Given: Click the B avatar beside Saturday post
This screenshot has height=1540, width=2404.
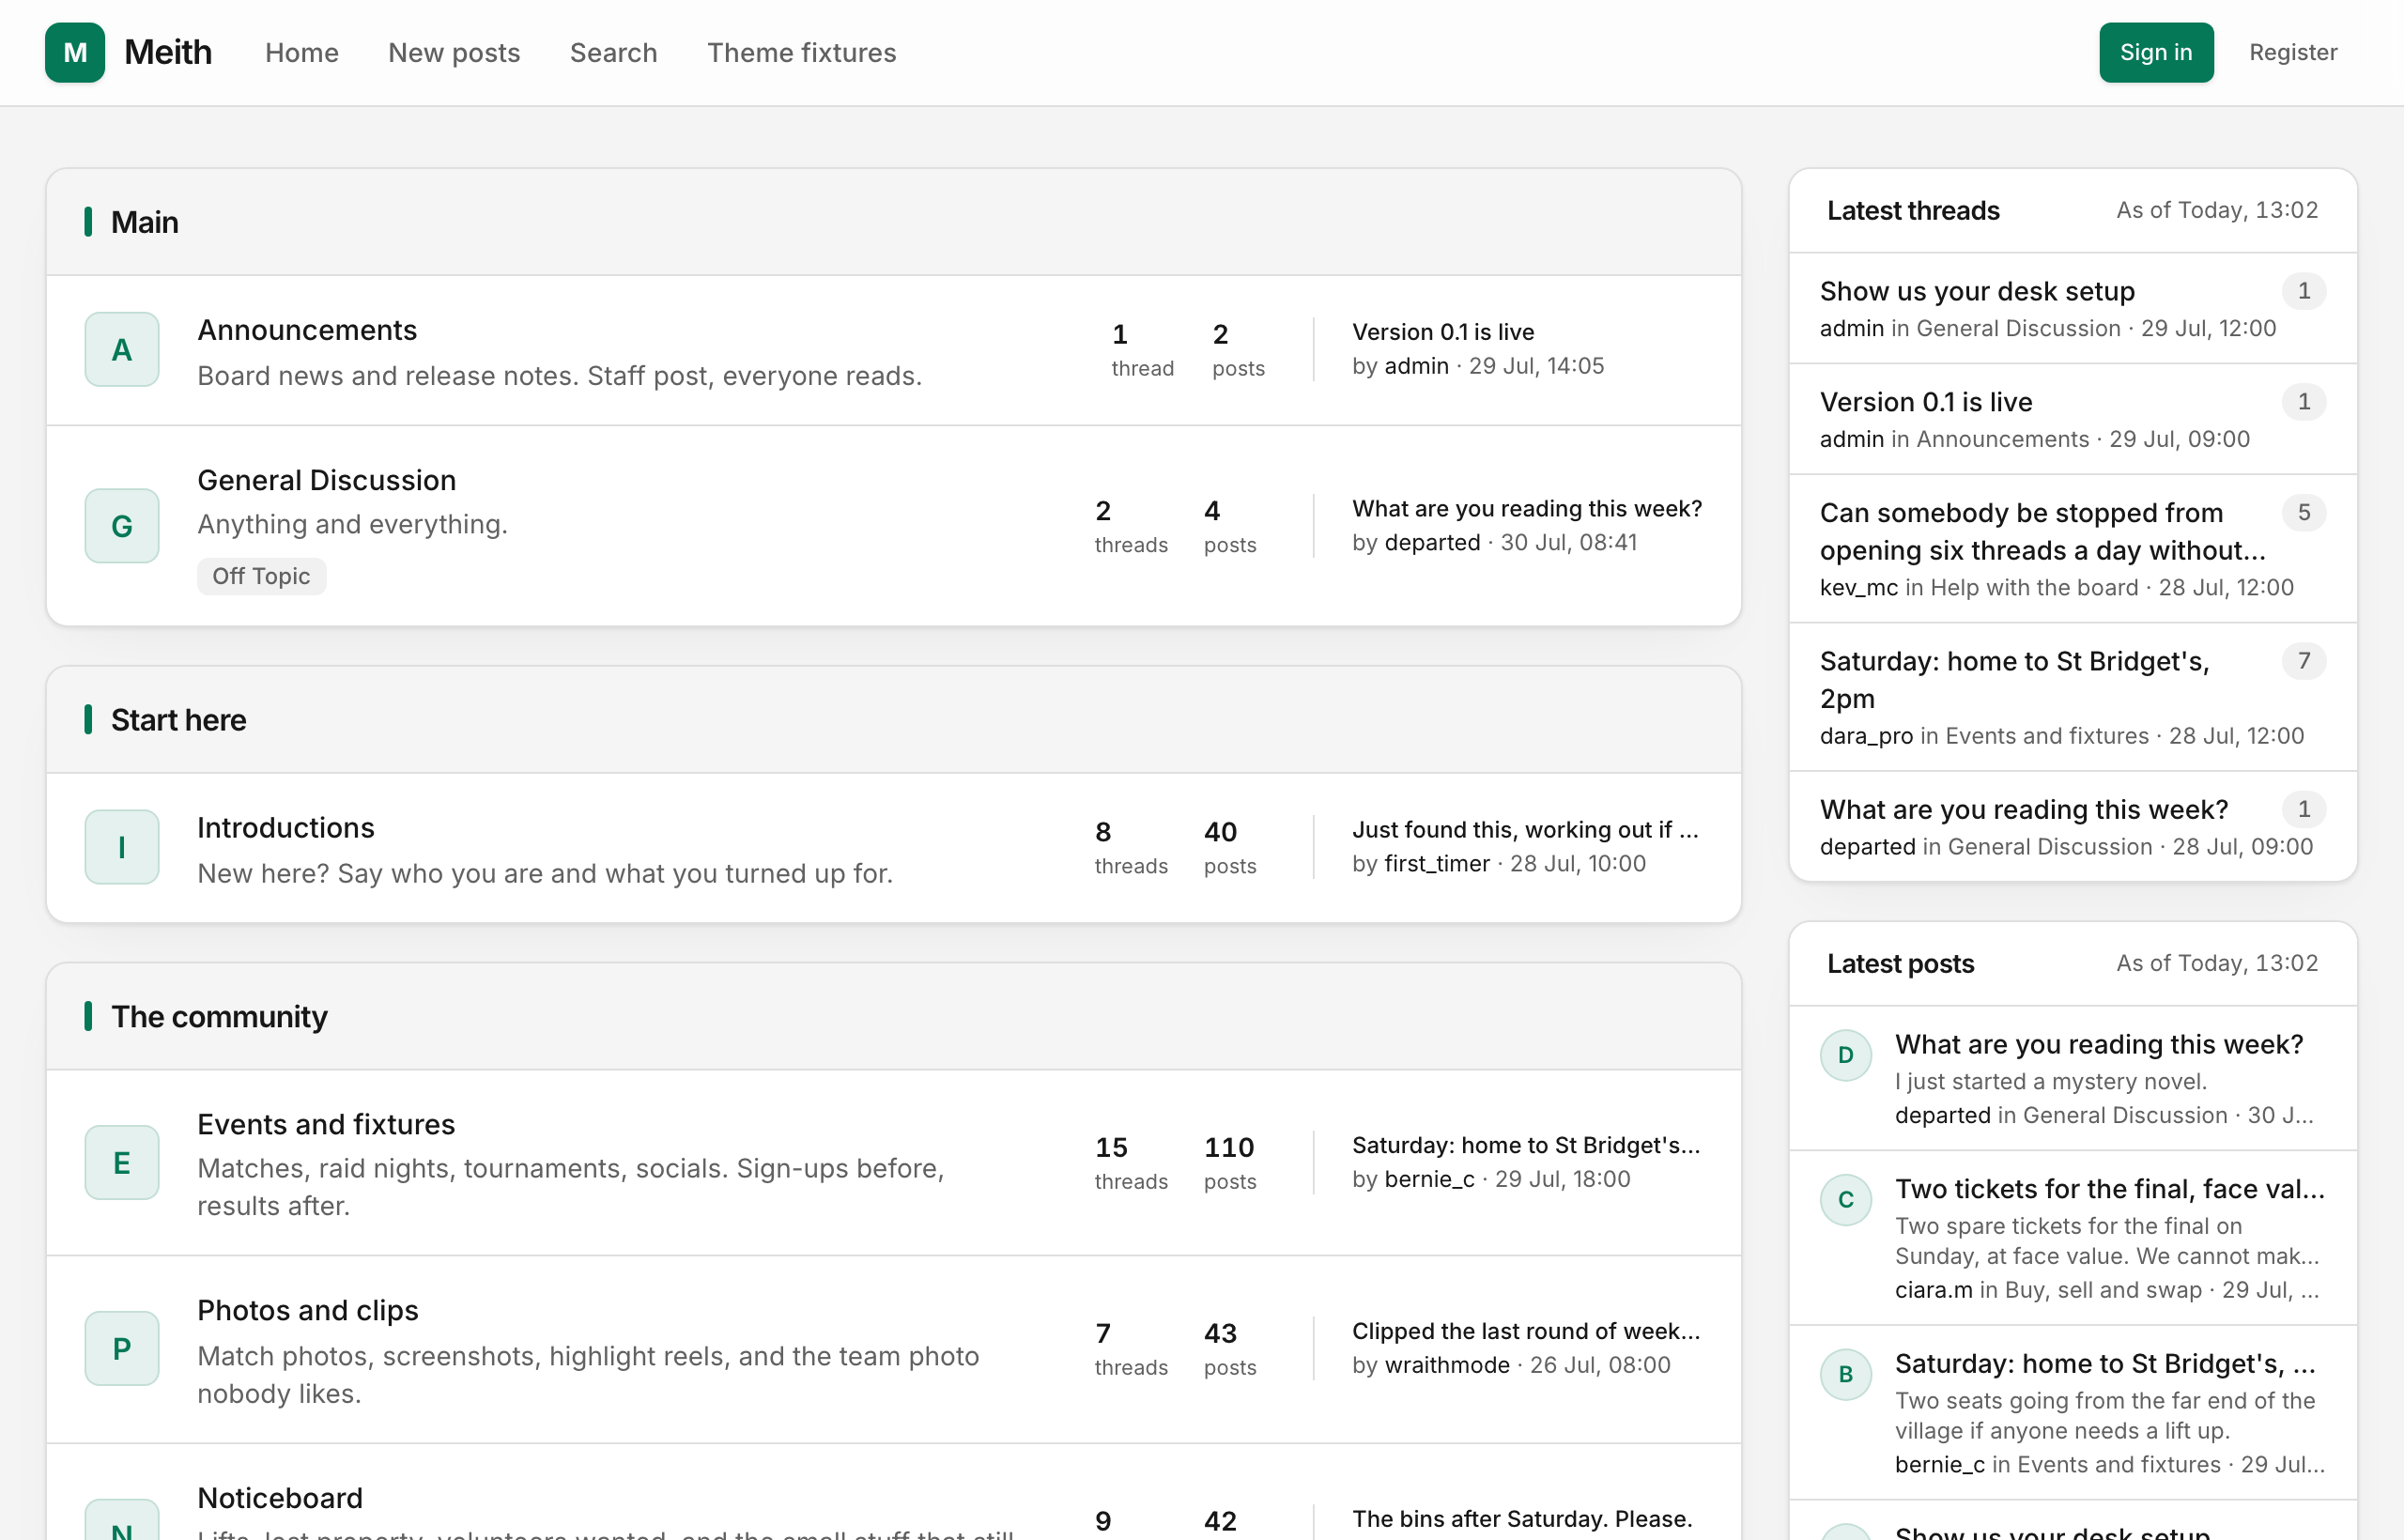Looking at the screenshot, I should 1846,1375.
